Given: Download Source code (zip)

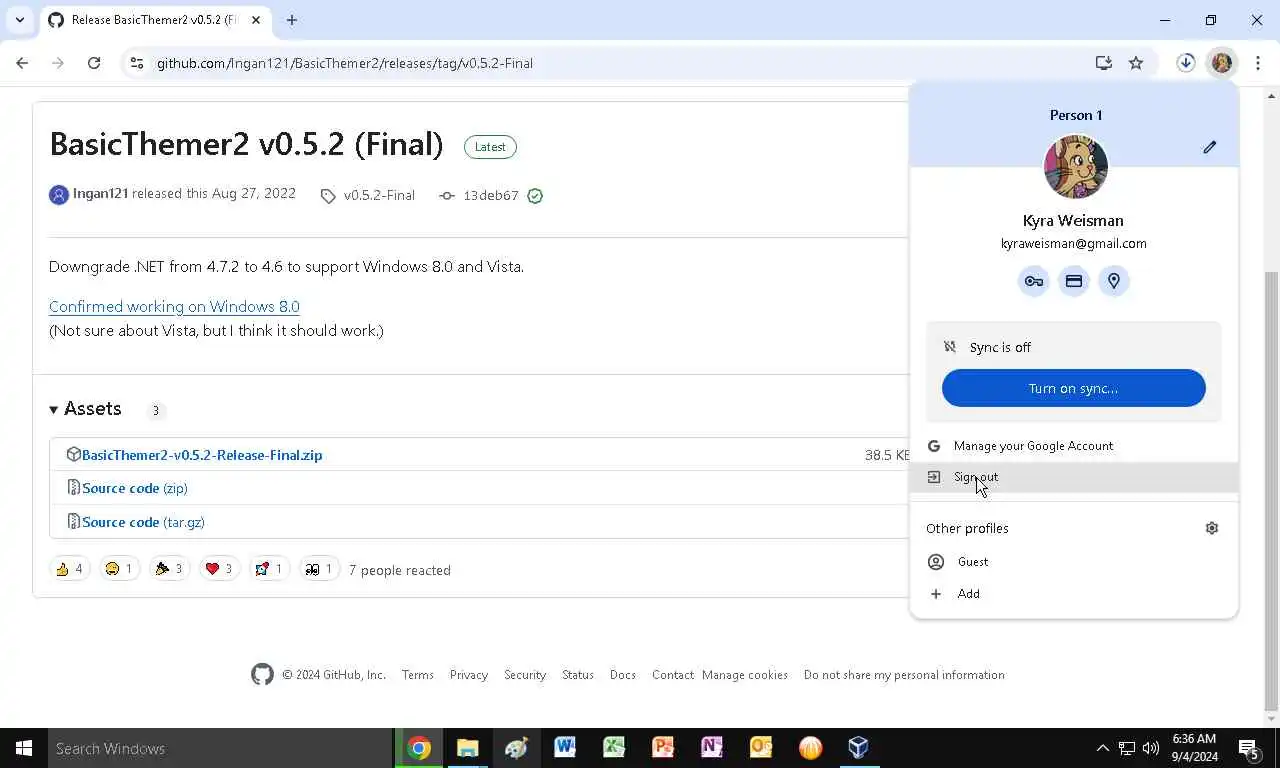Looking at the screenshot, I should point(135,488).
